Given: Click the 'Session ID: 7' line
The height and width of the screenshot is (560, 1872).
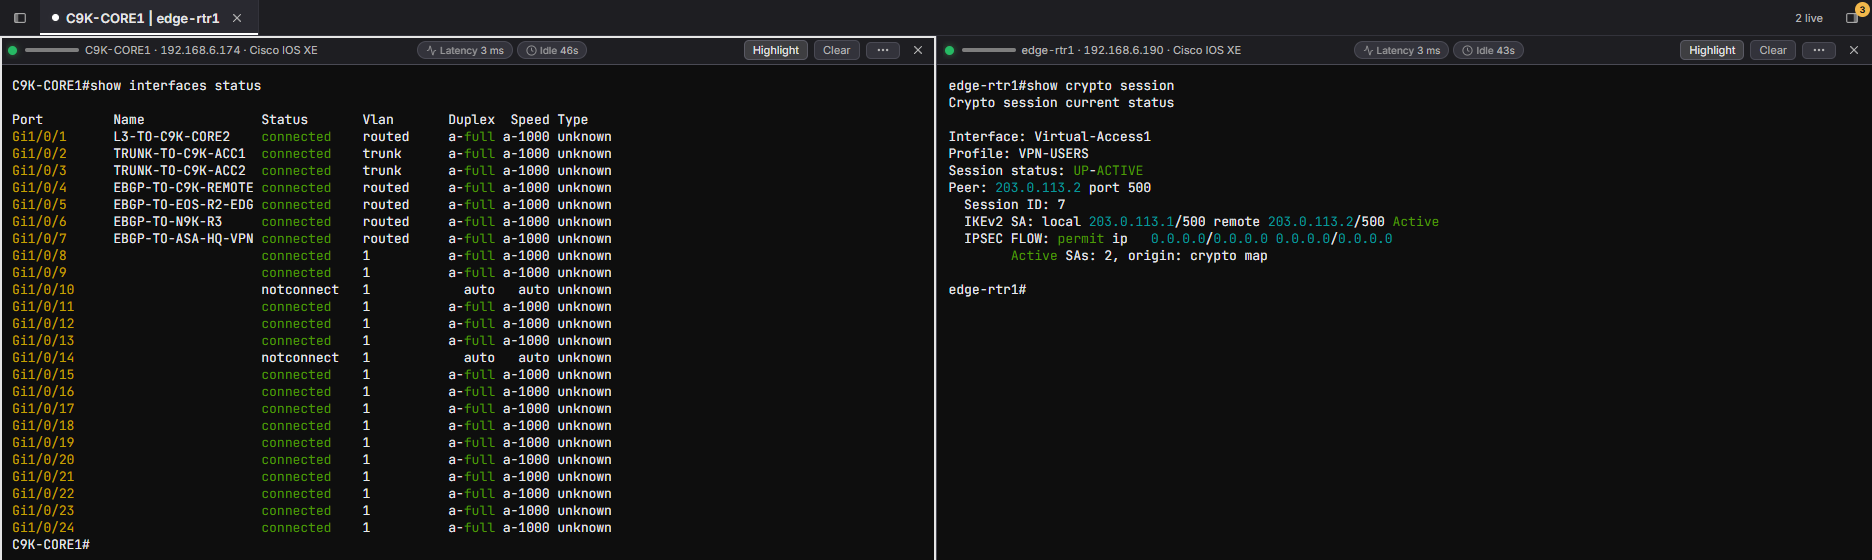Looking at the screenshot, I should coord(1015,205).
